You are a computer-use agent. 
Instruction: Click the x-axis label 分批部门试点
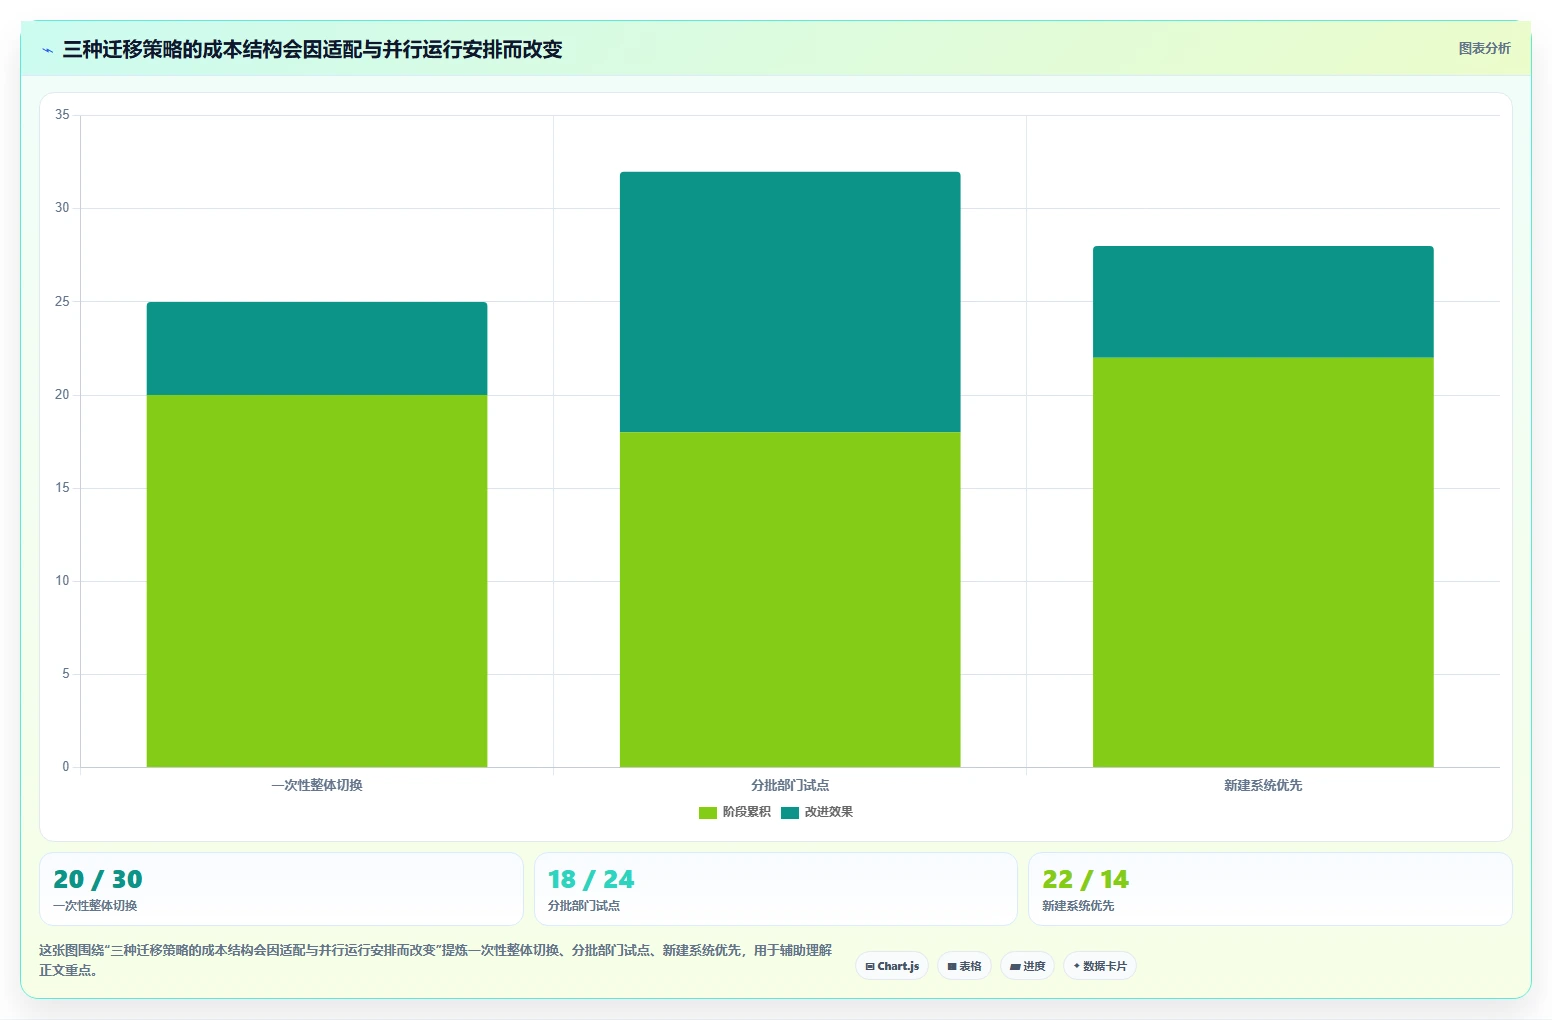[x=790, y=785]
